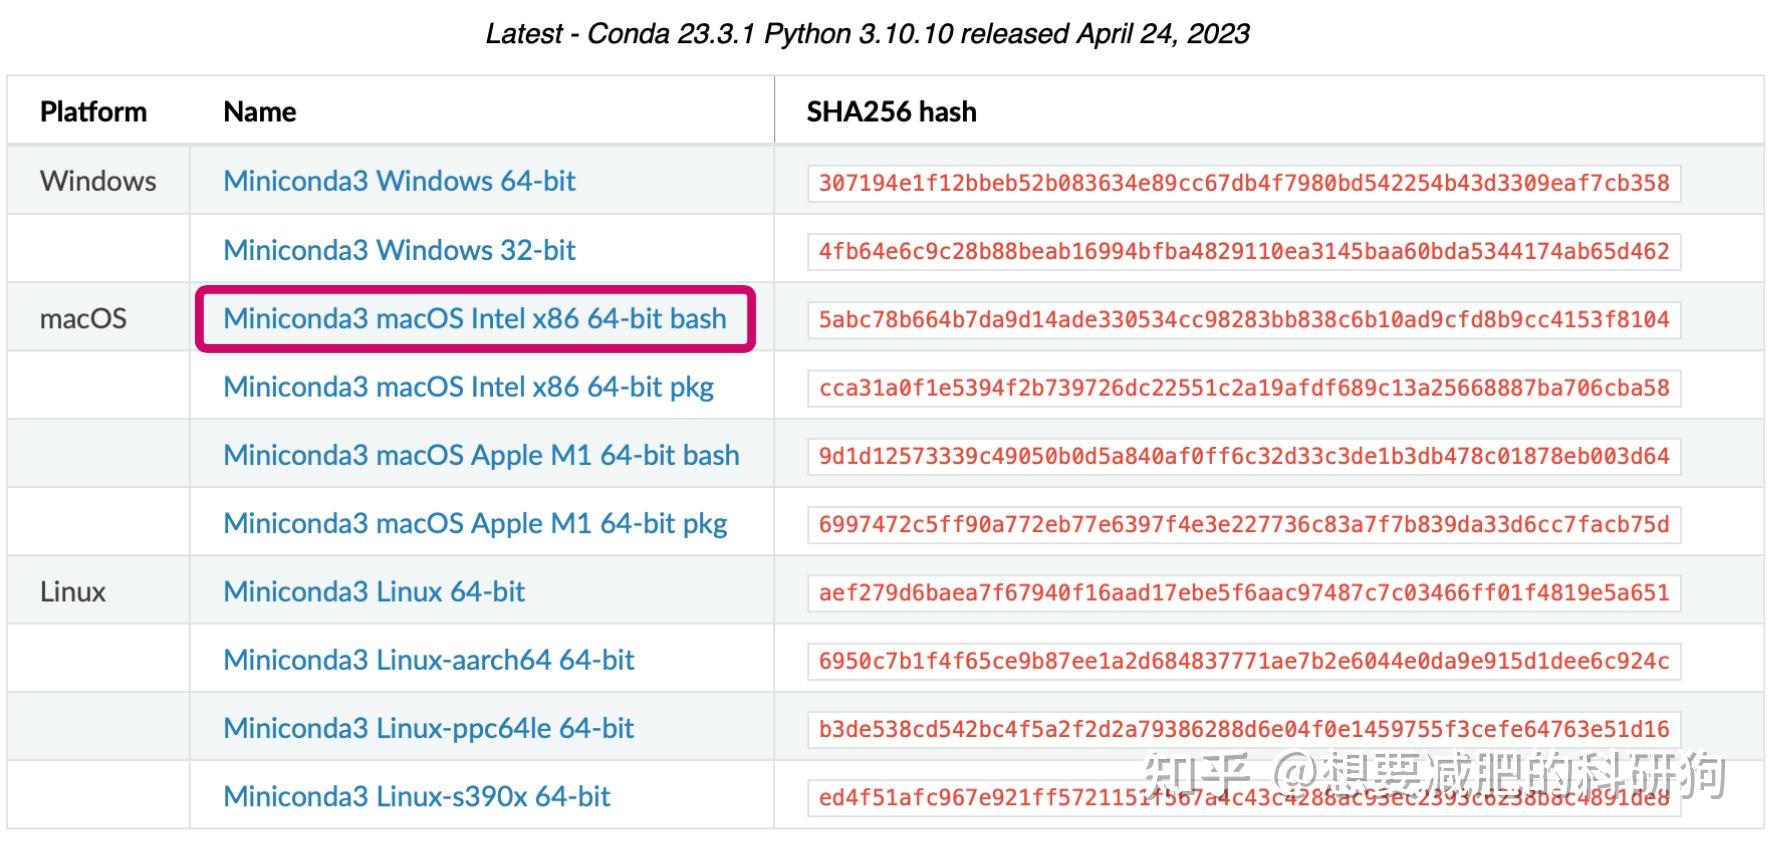This screenshot has height=847, width=1772.
Task: Click Miniconda3 Windows 32-bit link
Action: click(x=399, y=250)
